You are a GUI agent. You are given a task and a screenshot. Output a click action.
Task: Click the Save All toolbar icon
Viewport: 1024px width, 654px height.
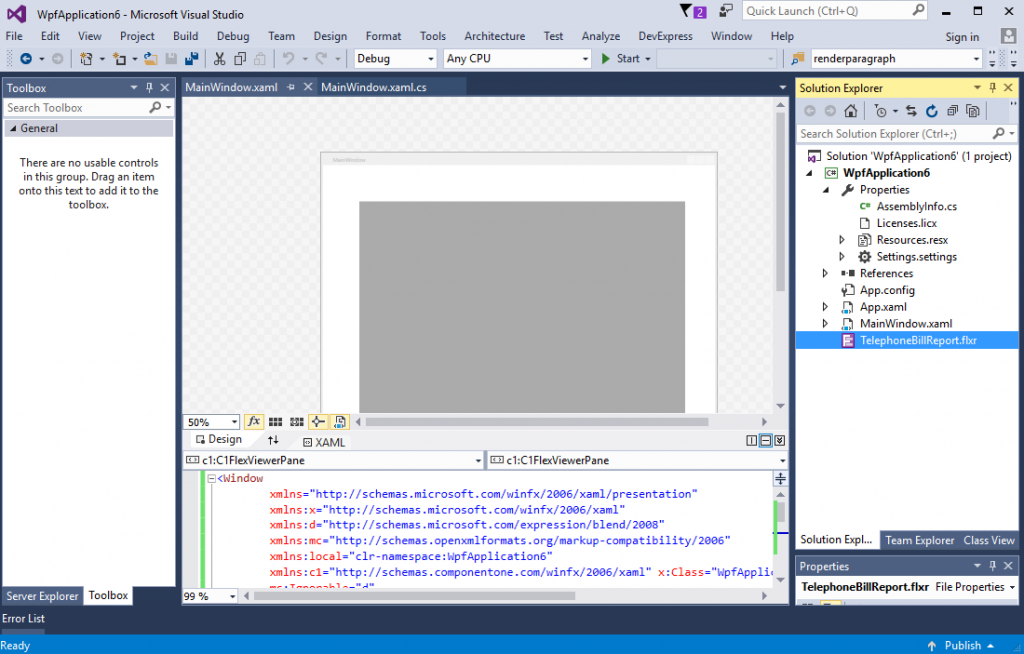(191, 59)
